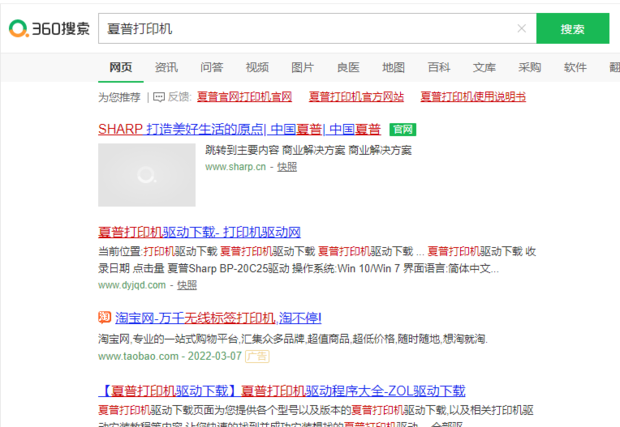Open 淘宝网-万千无线标签打印机 result

[x=218, y=318]
